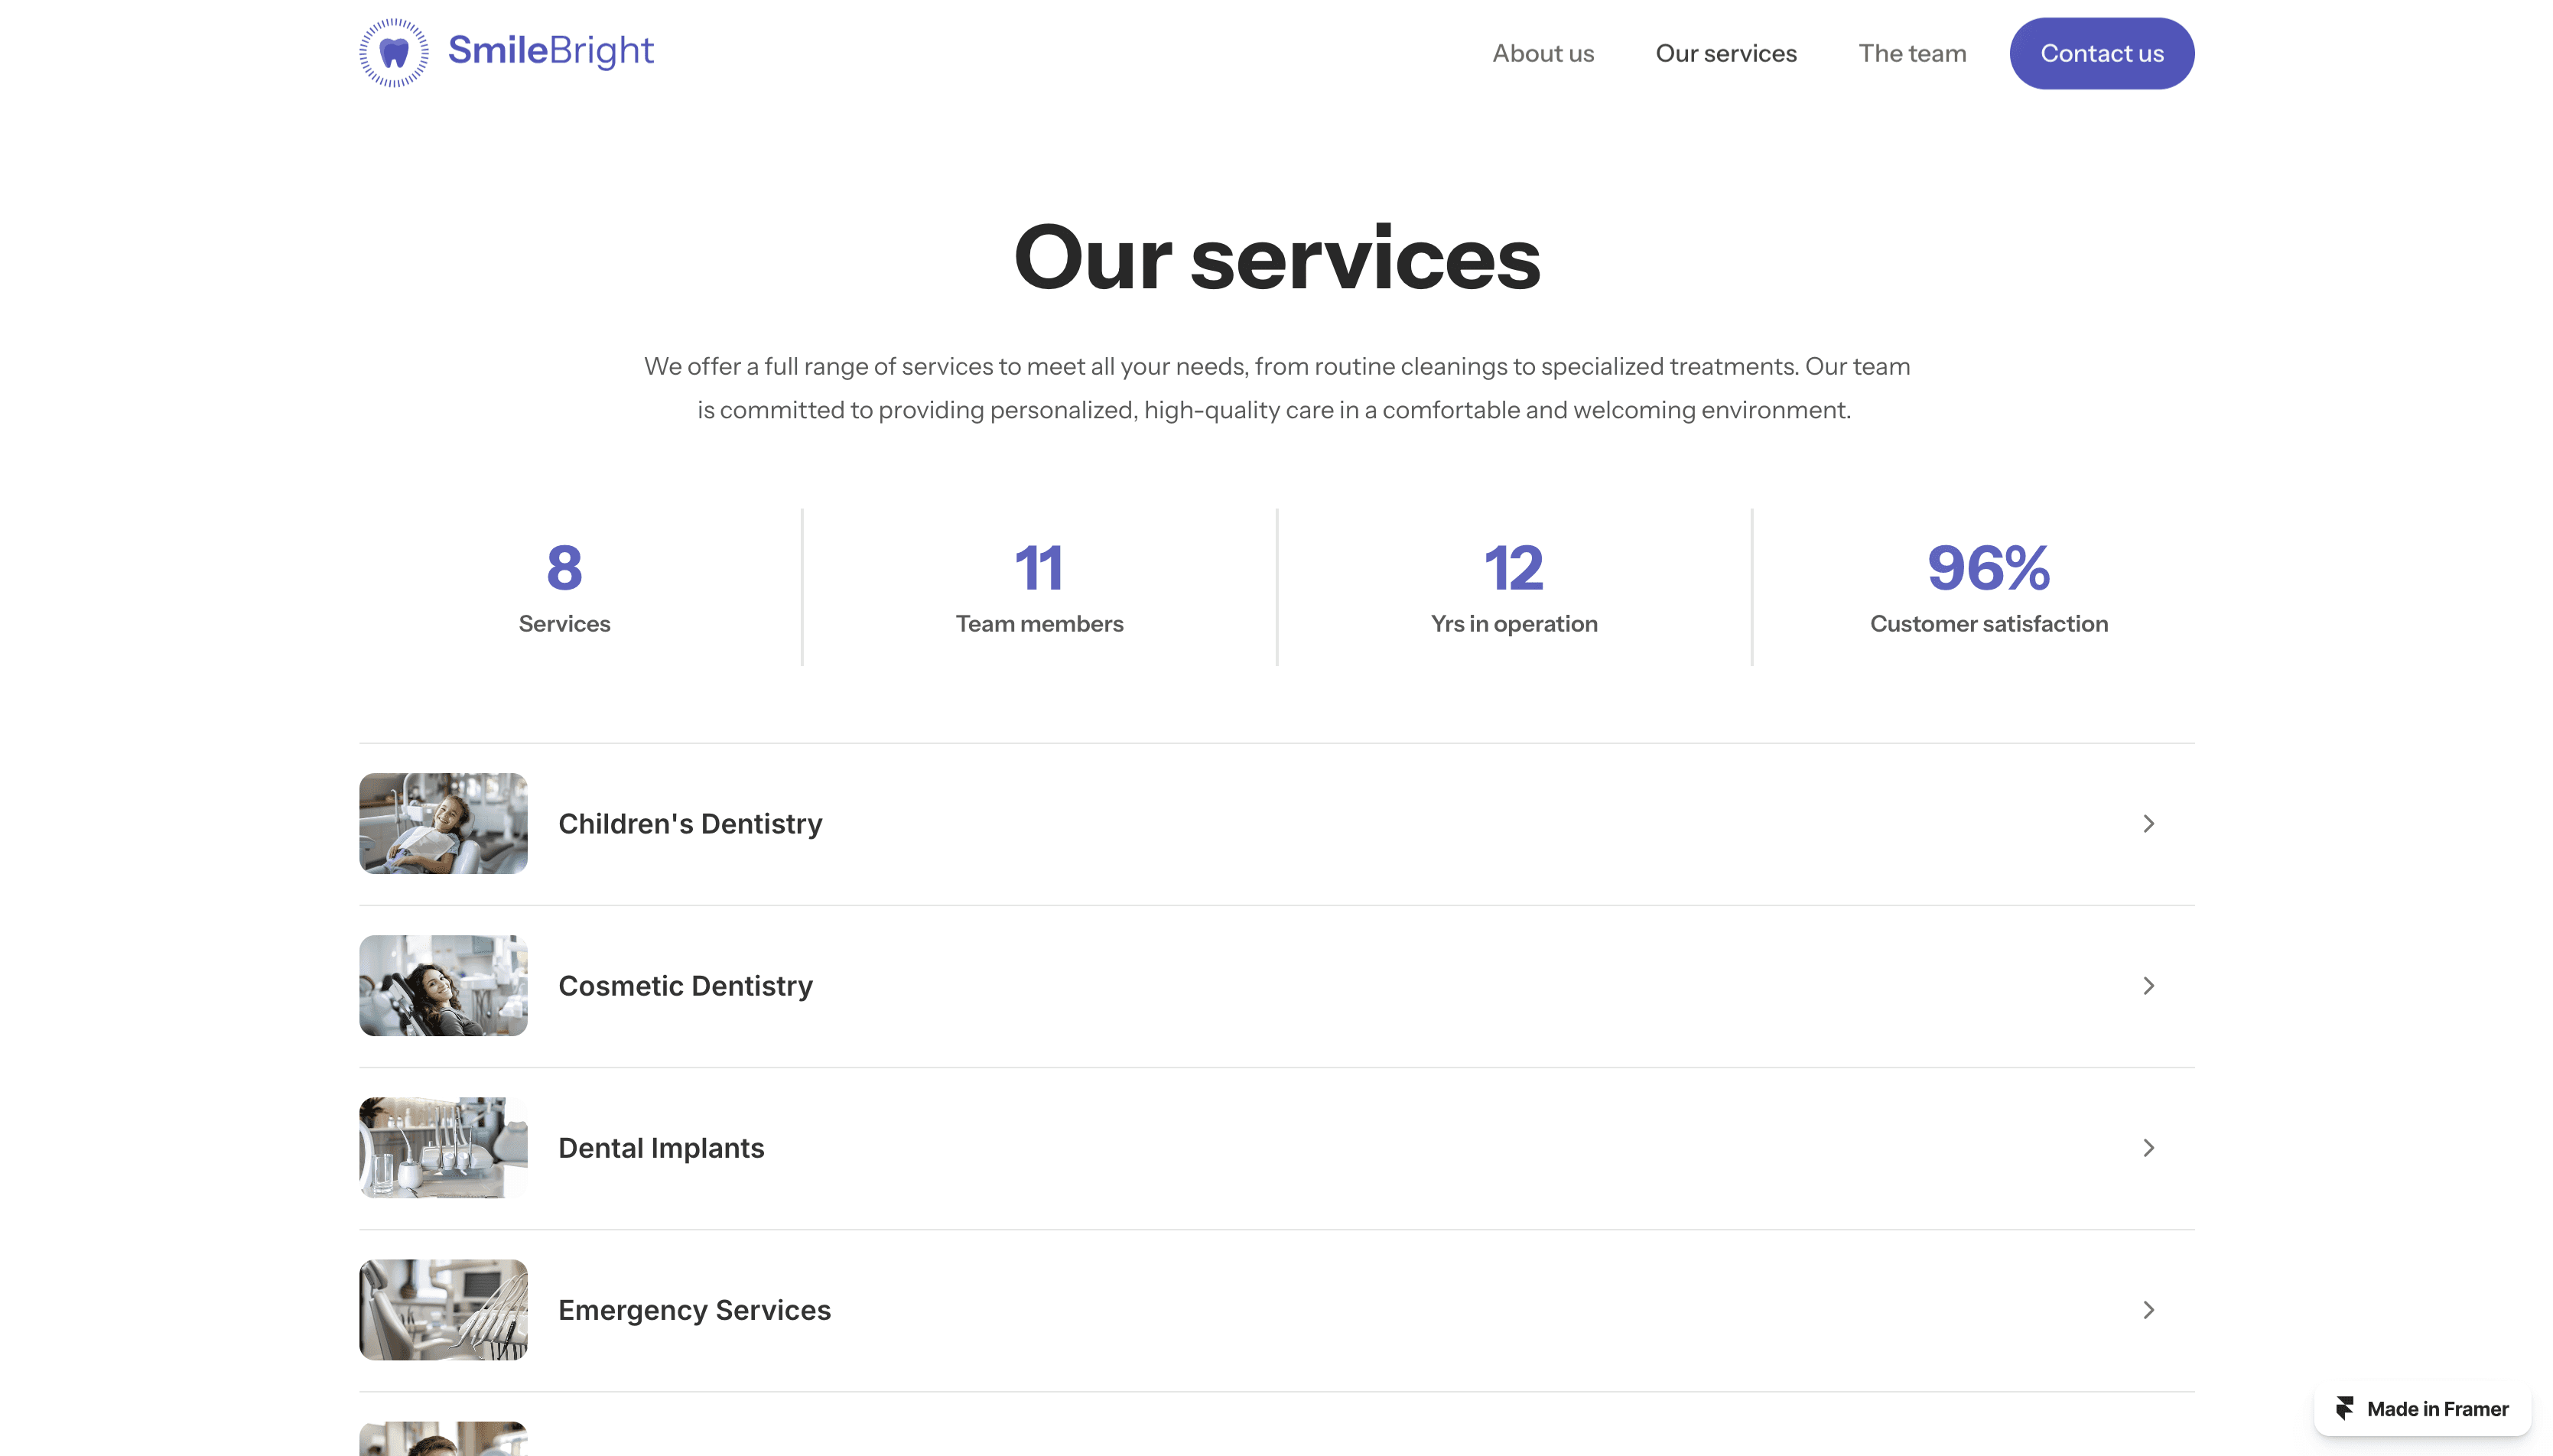Click the Cosmetic Dentistry chevron arrow
Image resolution: width=2553 pixels, height=1456 pixels.
coord(2147,985)
